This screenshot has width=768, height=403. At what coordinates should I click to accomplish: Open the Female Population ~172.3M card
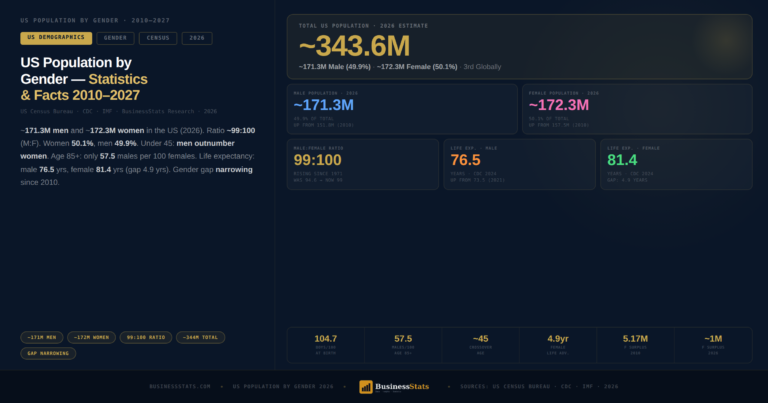[637, 109]
